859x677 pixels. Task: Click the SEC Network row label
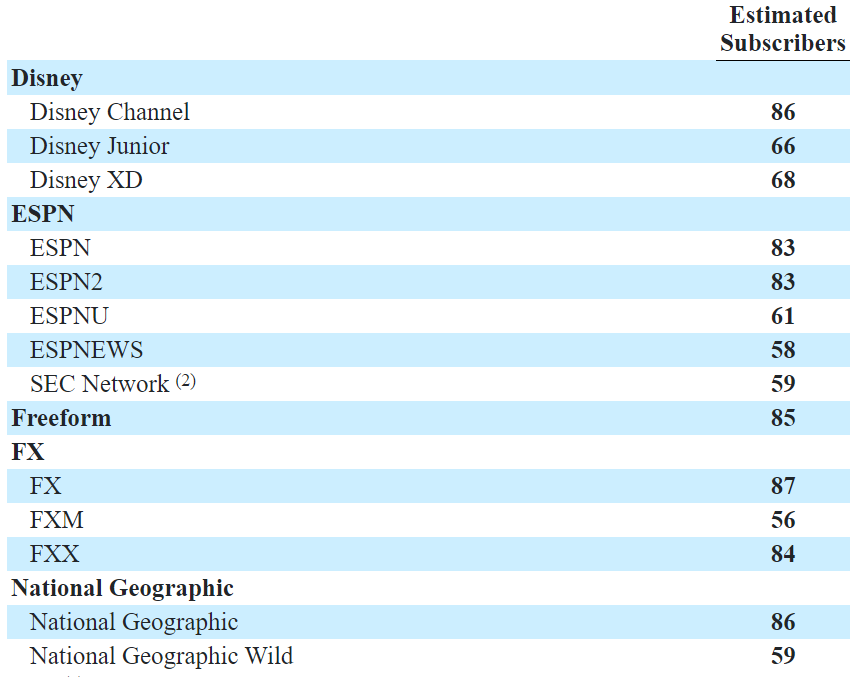pyautogui.click(x=100, y=384)
